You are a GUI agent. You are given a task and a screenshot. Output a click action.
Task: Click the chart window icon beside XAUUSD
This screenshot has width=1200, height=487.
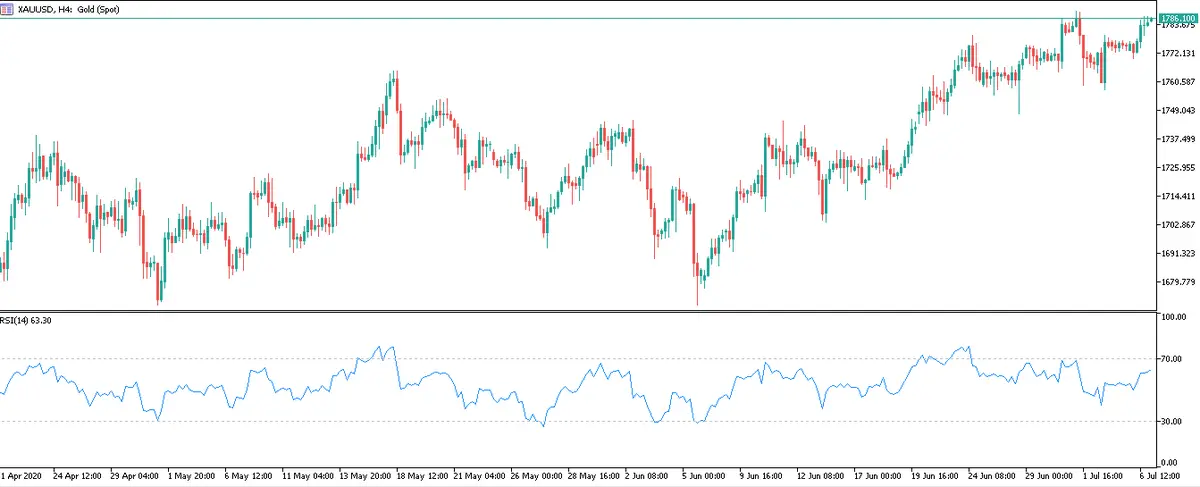click(8, 7)
